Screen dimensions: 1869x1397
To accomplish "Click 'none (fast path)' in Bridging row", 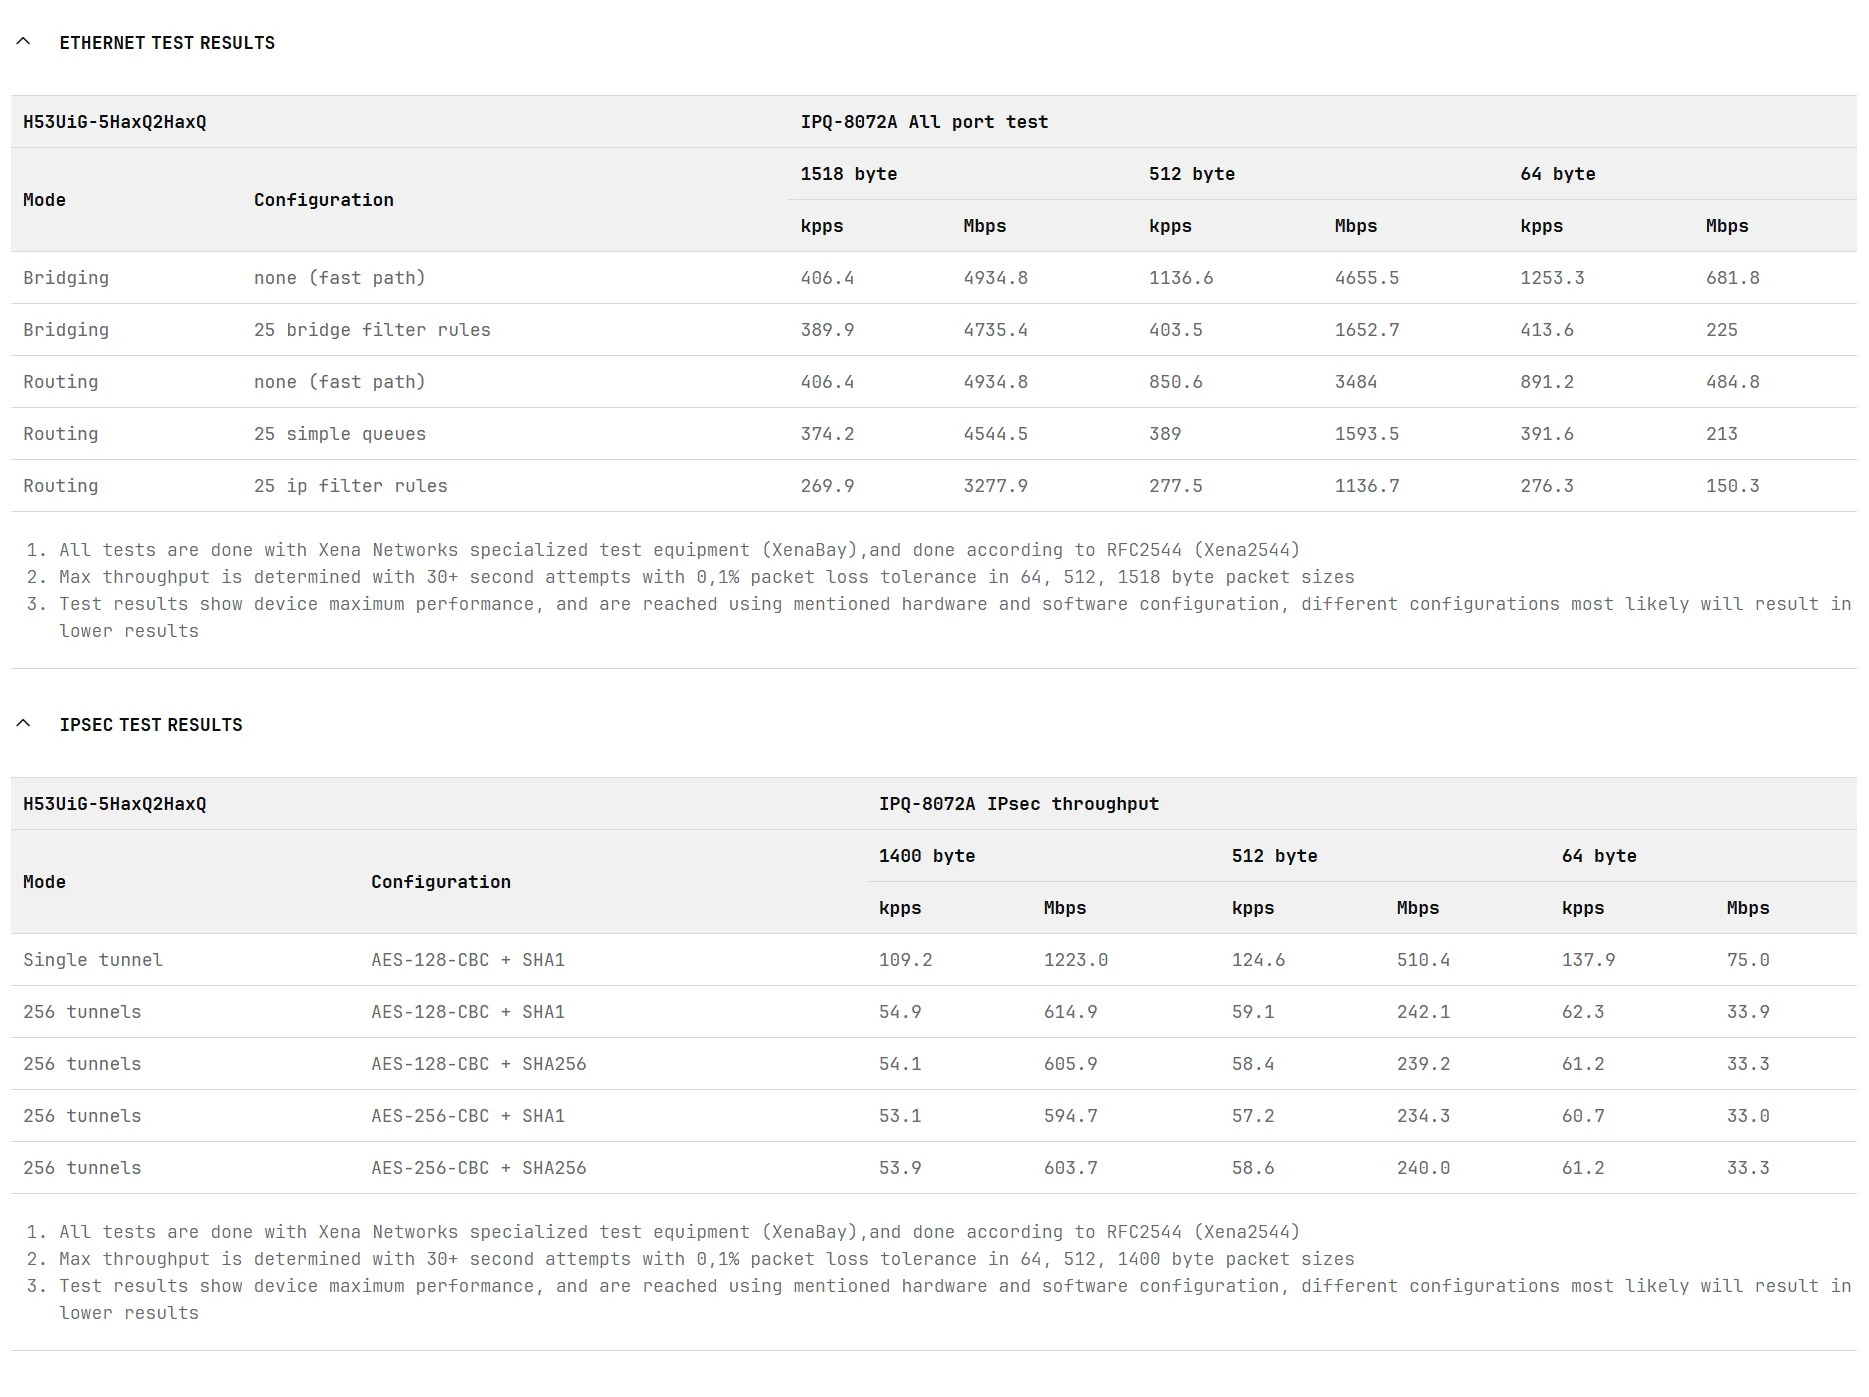I will click(x=340, y=278).
